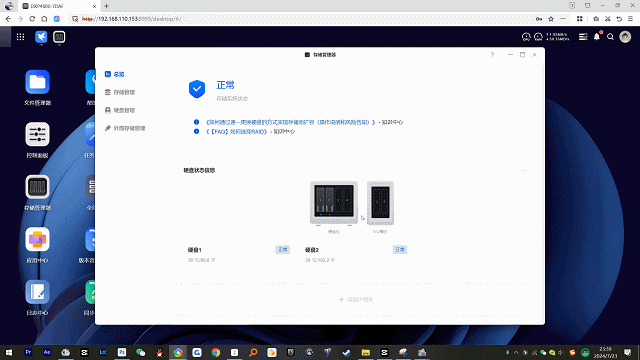The width and height of the screenshot is (640, 360).
Task: Click the browser undo arrow icon
Action: [619, 19]
